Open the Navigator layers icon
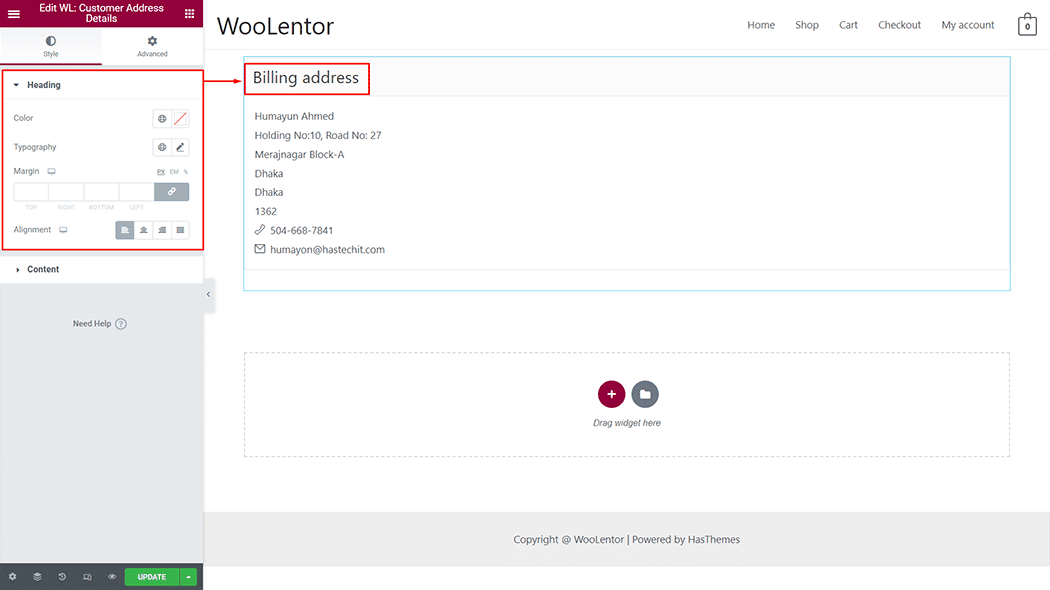1050x590 pixels. 37,577
